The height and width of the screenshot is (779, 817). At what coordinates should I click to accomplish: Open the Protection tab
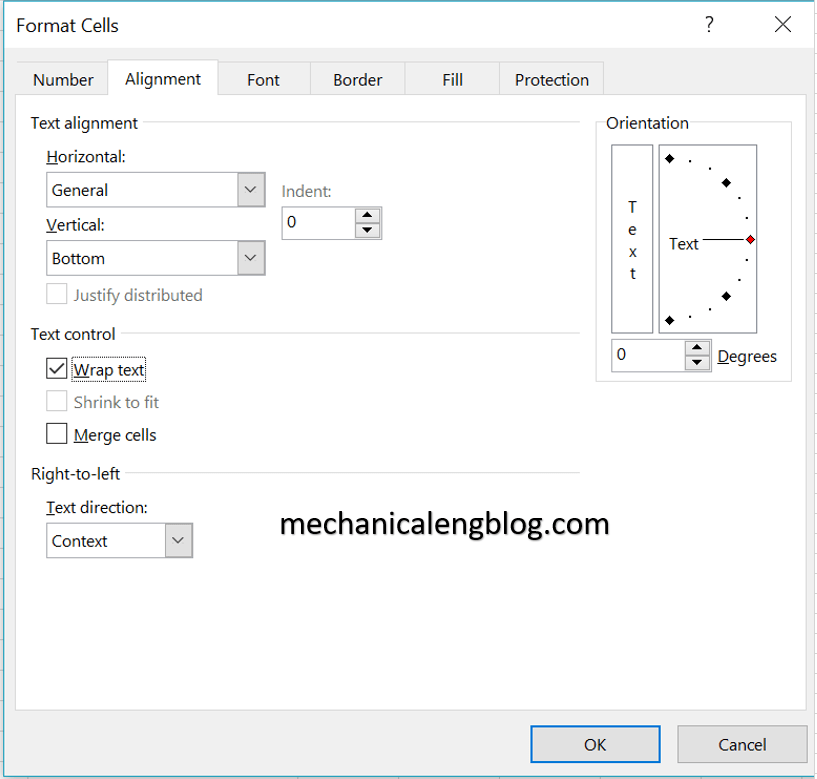[551, 79]
